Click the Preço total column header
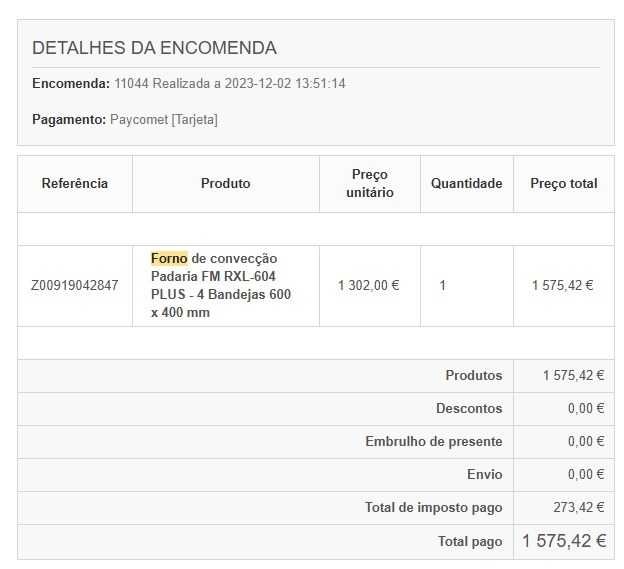 (x=564, y=184)
